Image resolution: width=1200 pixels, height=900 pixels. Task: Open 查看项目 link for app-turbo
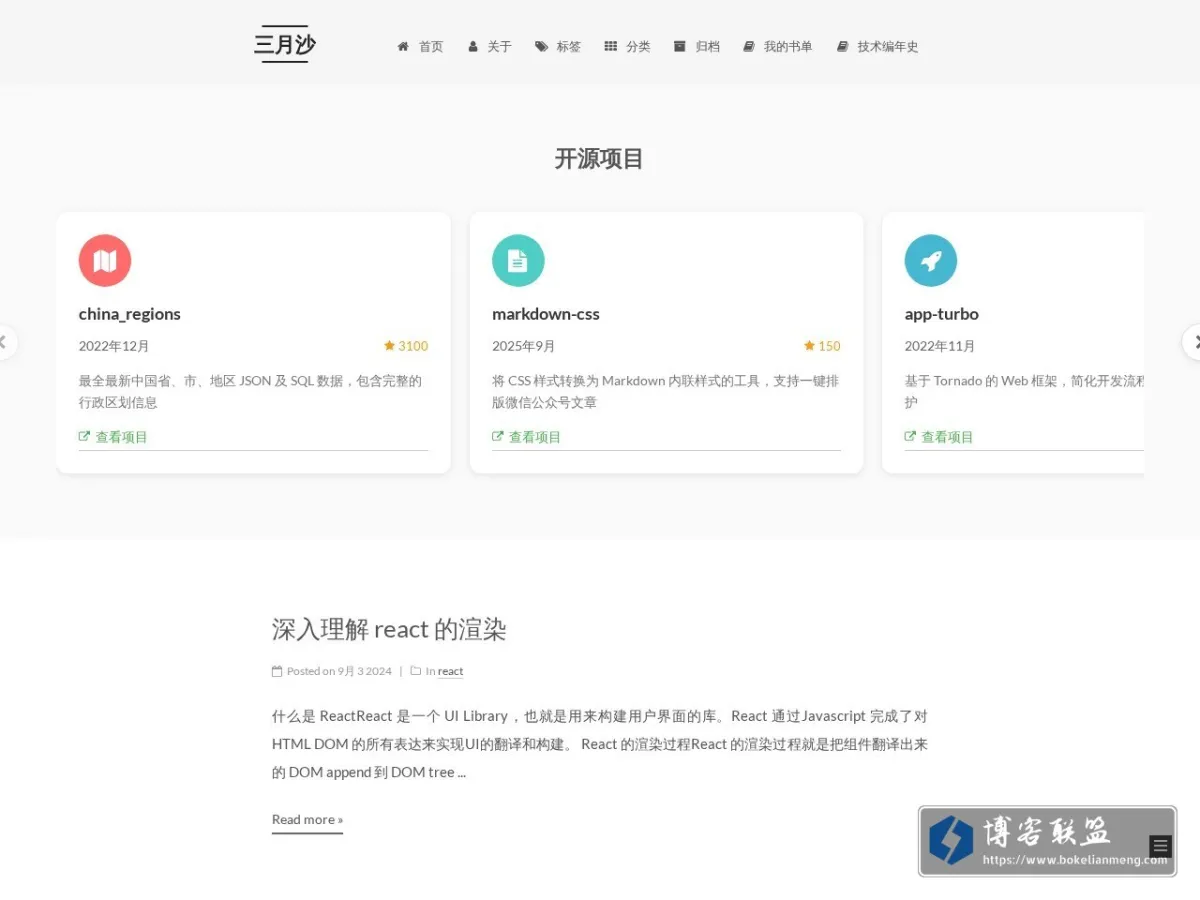tap(947, 437)
